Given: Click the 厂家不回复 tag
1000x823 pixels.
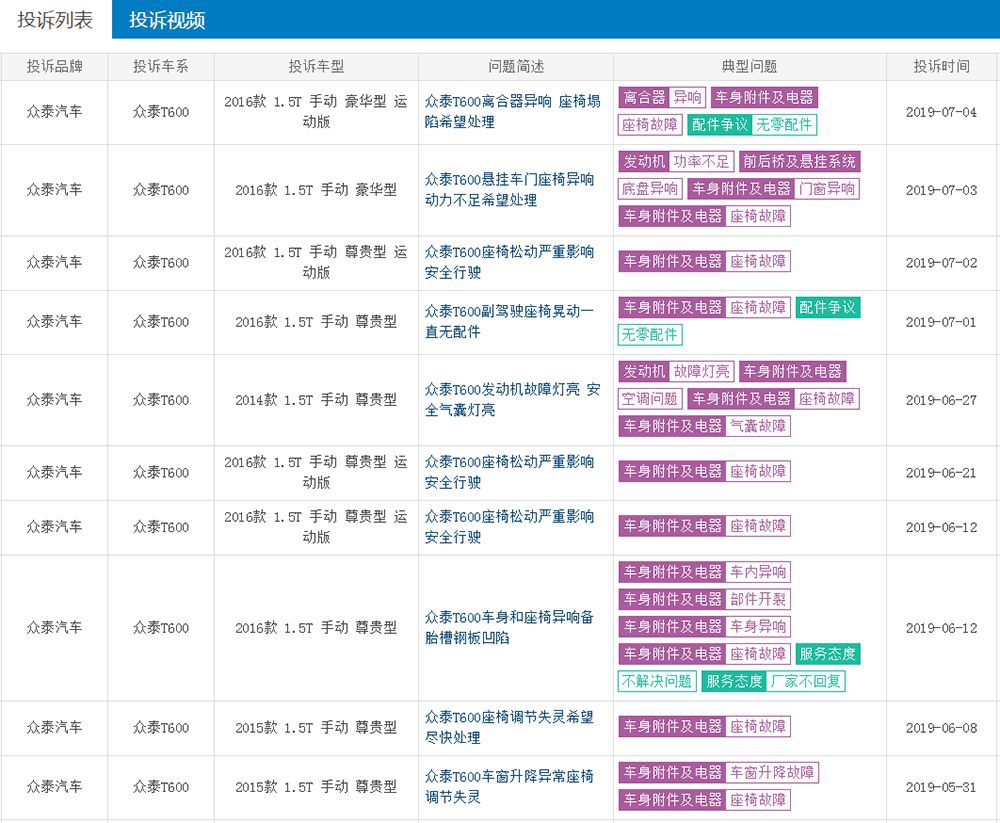Looking at the screenshot, I should [806, 682].
